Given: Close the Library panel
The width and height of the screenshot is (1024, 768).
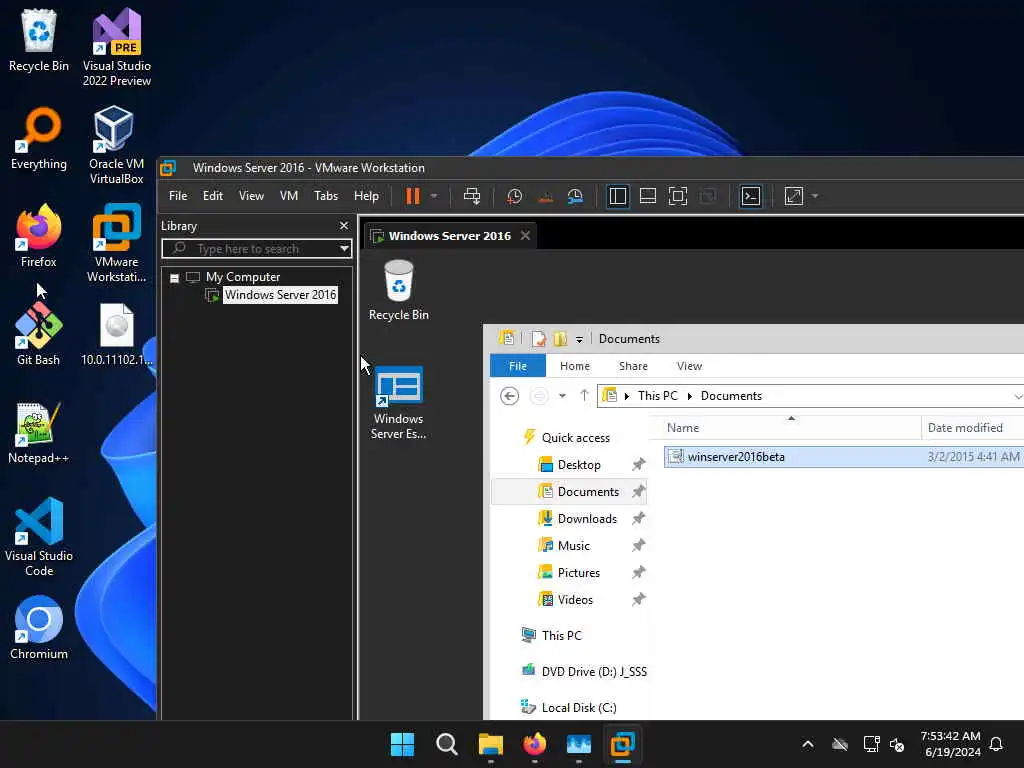Looking at the screenshot, I should pyautogui.click(x=344, y=225).
